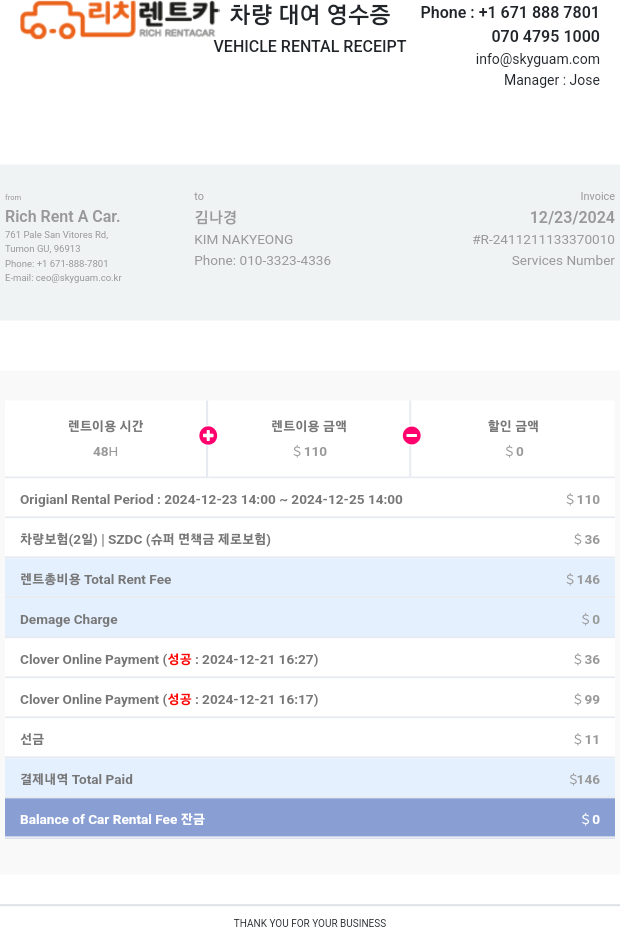Click the pink minus circle icon
Screen dimensions: 620x931
point(411,436)
